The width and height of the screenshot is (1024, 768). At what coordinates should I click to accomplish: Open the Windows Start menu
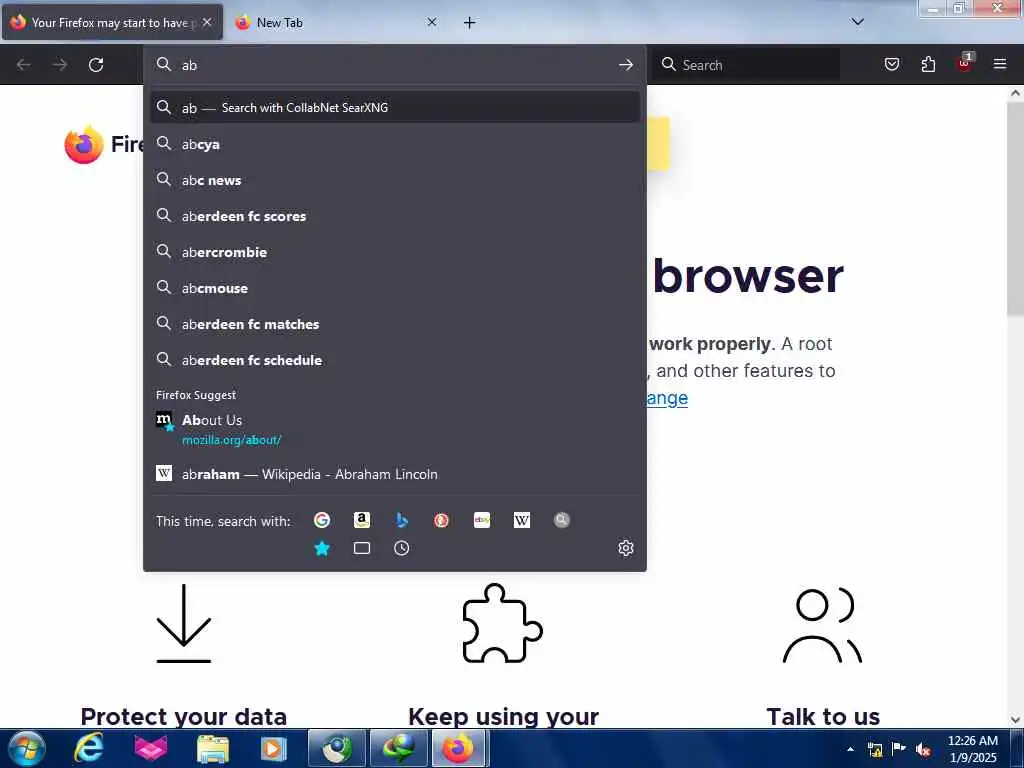(27, 748)
